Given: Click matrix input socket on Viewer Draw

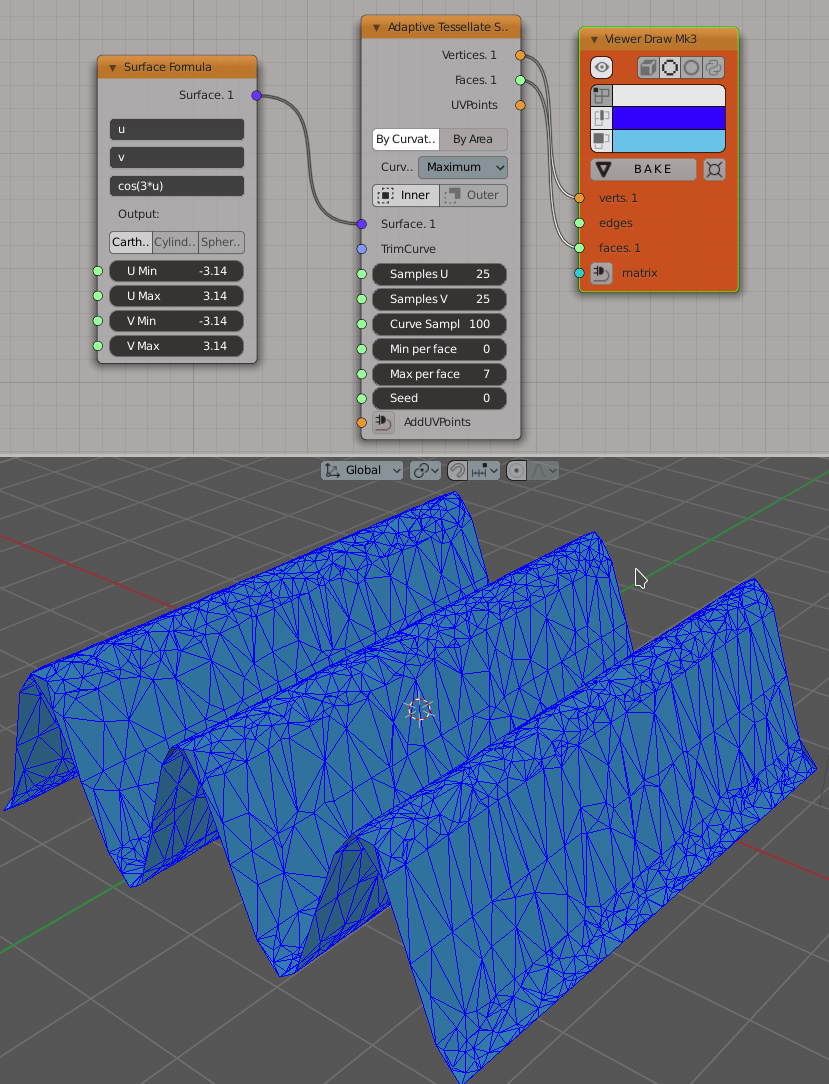Looking at the screenshot, I should pyautogui.click(x=579, y=273).
